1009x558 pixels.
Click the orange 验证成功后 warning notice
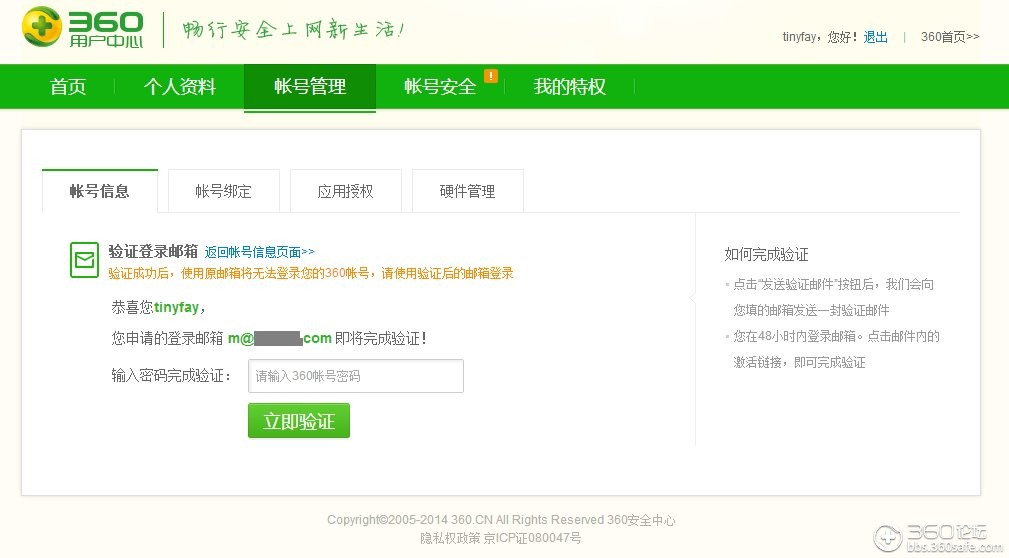pos(311,273)
